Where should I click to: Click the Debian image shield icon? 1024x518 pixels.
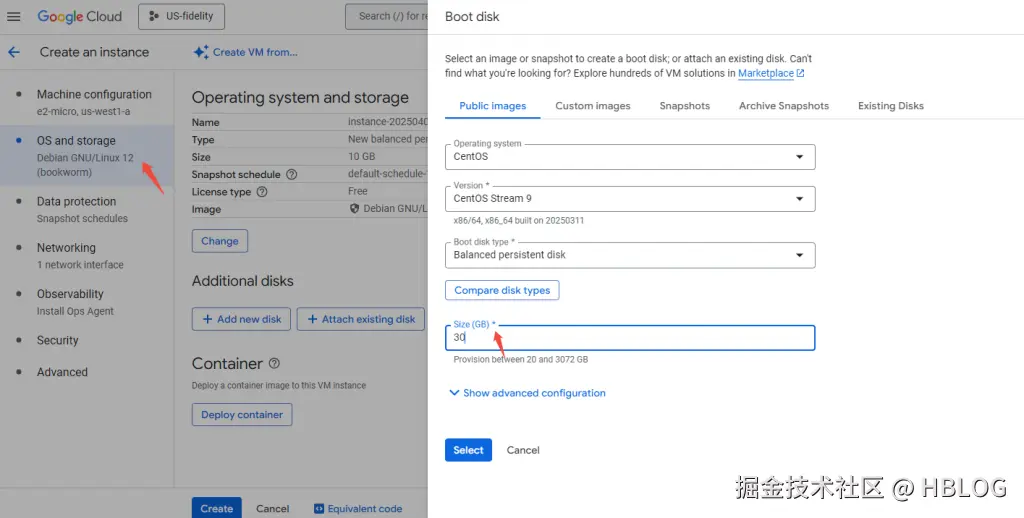click(x=355, y=208)
